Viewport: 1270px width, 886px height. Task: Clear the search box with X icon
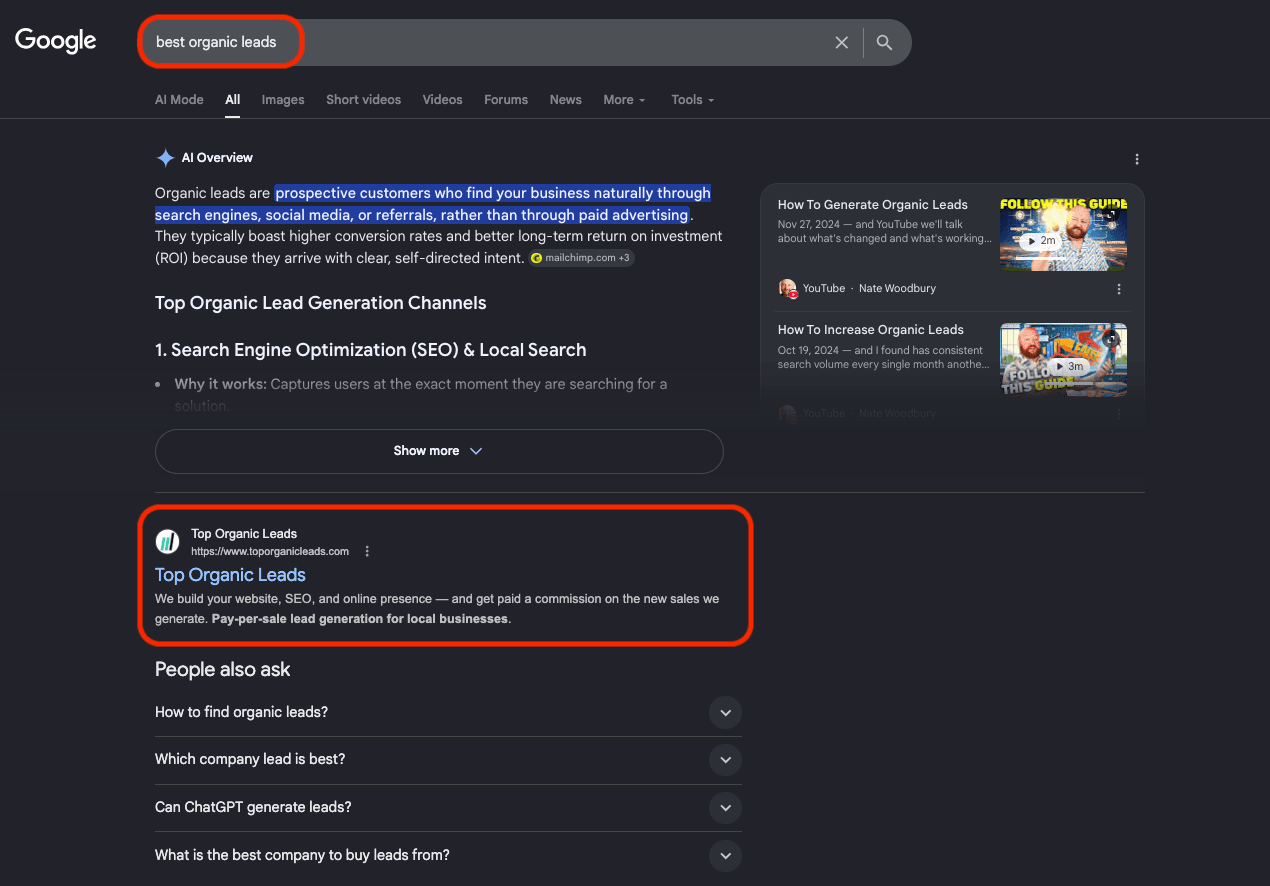click(842, 42)
